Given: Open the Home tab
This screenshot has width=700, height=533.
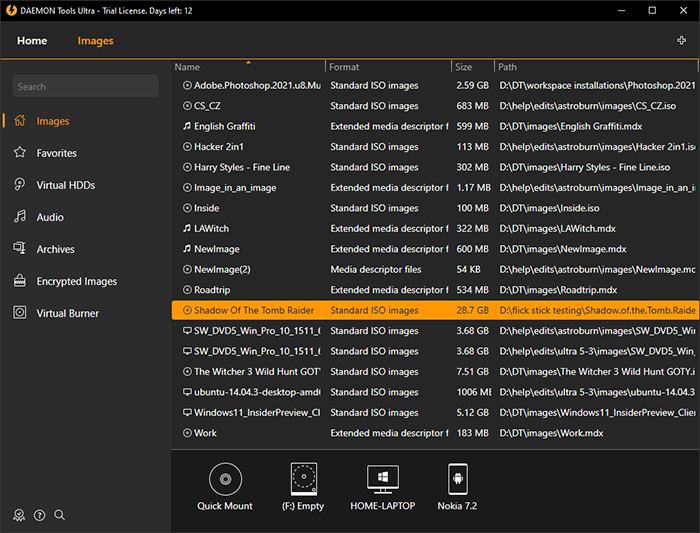Looking at the screenshot, I should pos(32,41).
